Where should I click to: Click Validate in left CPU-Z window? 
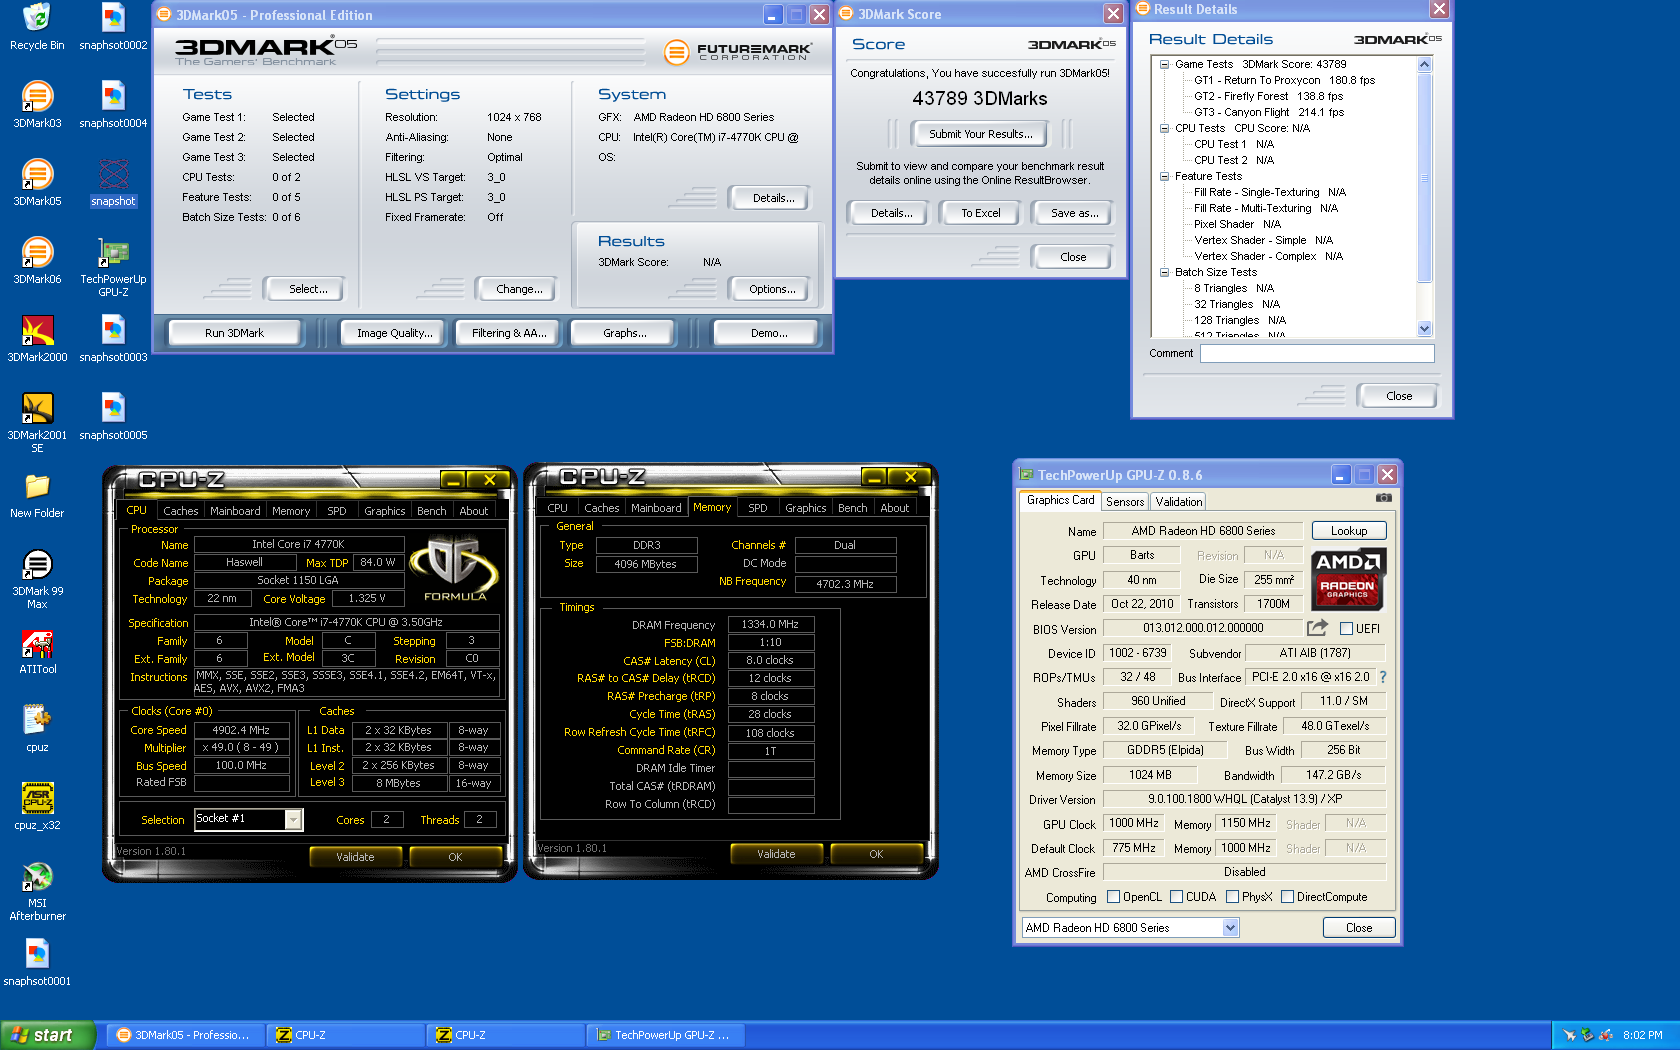tap(355, 857)
